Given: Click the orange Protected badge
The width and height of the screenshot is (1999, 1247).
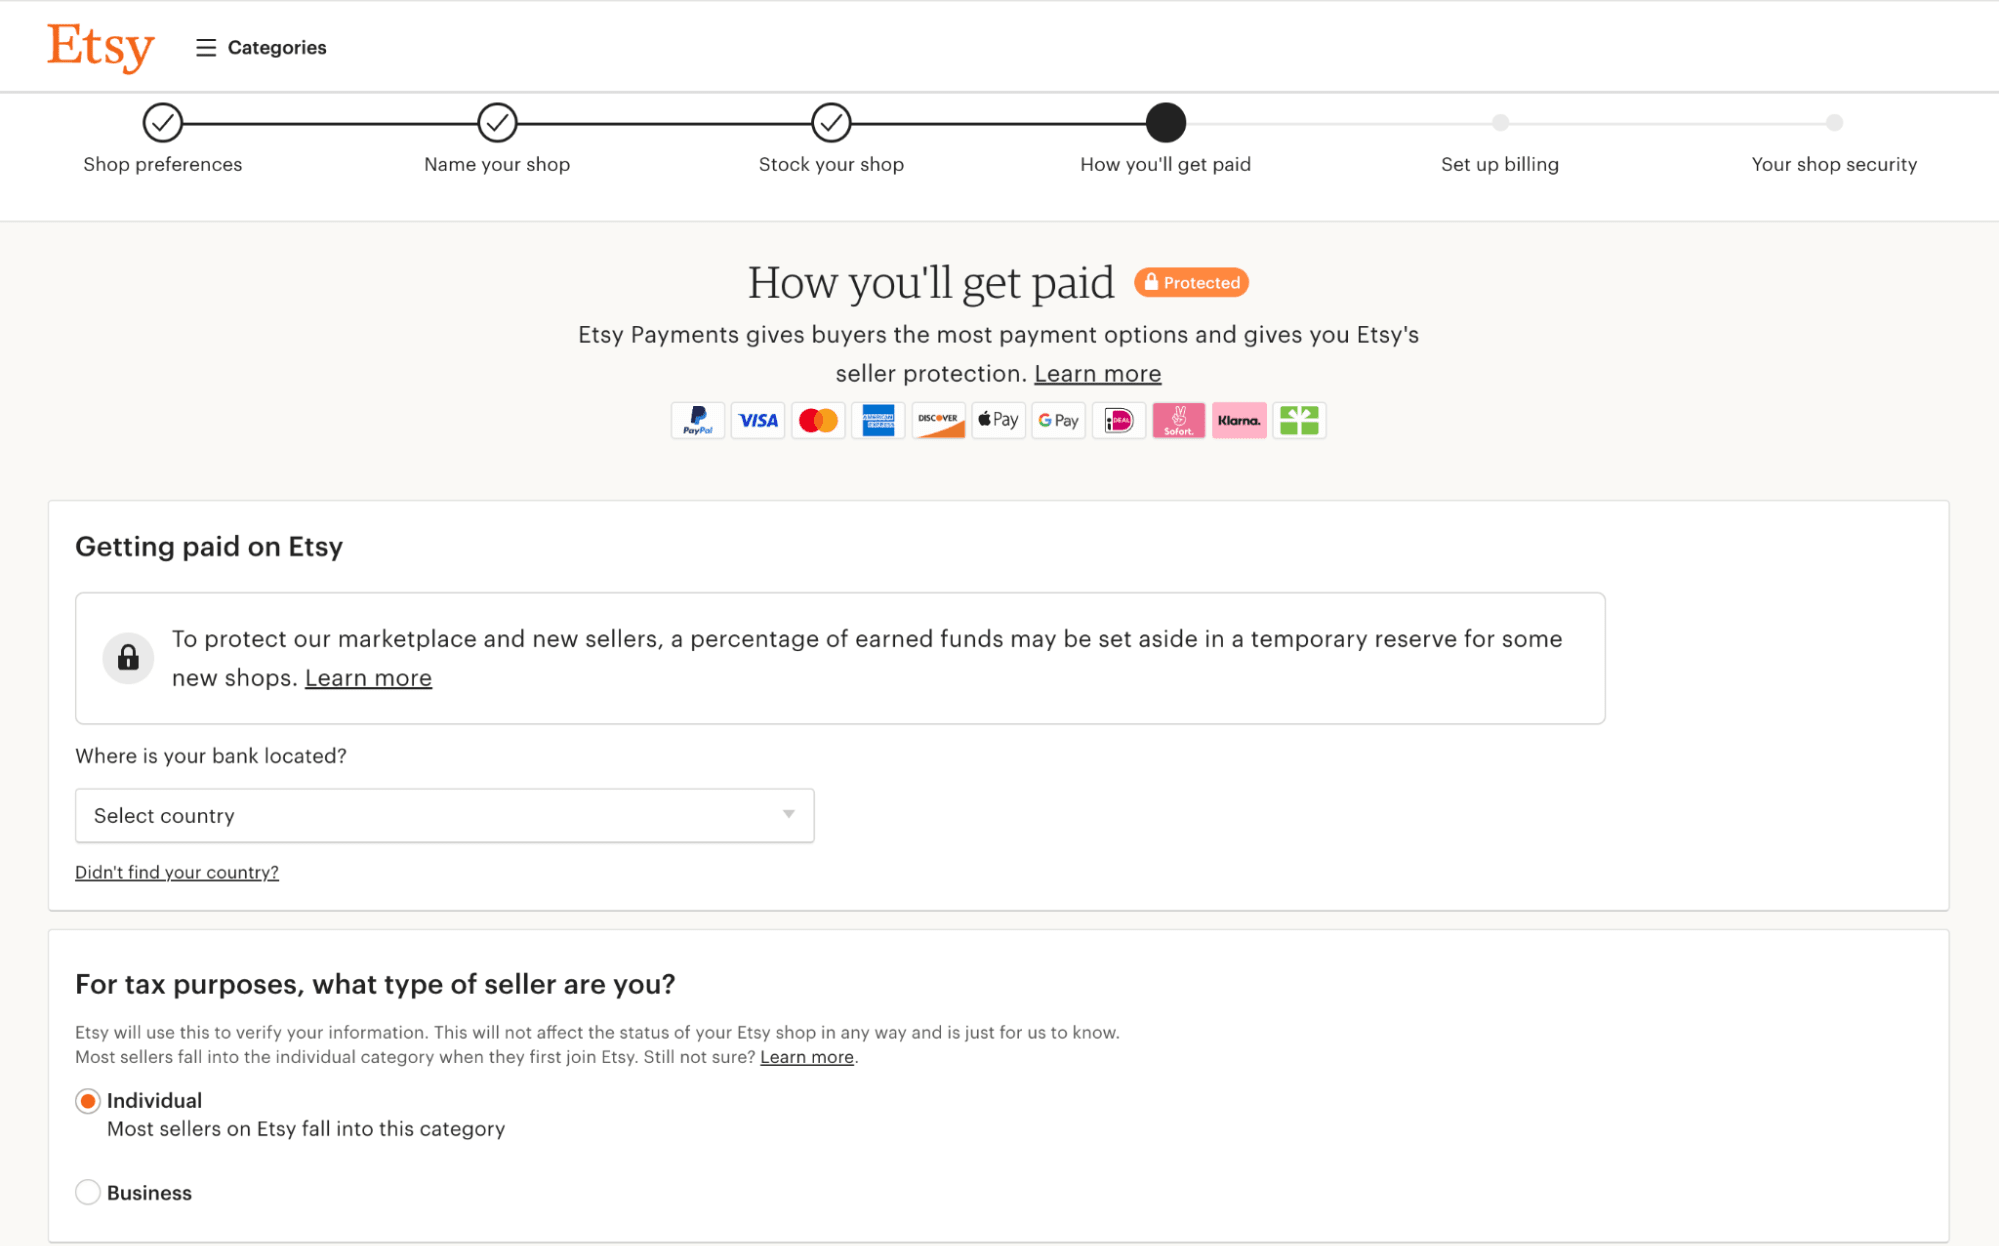Looking at the screenshot, I should 1191,283.
